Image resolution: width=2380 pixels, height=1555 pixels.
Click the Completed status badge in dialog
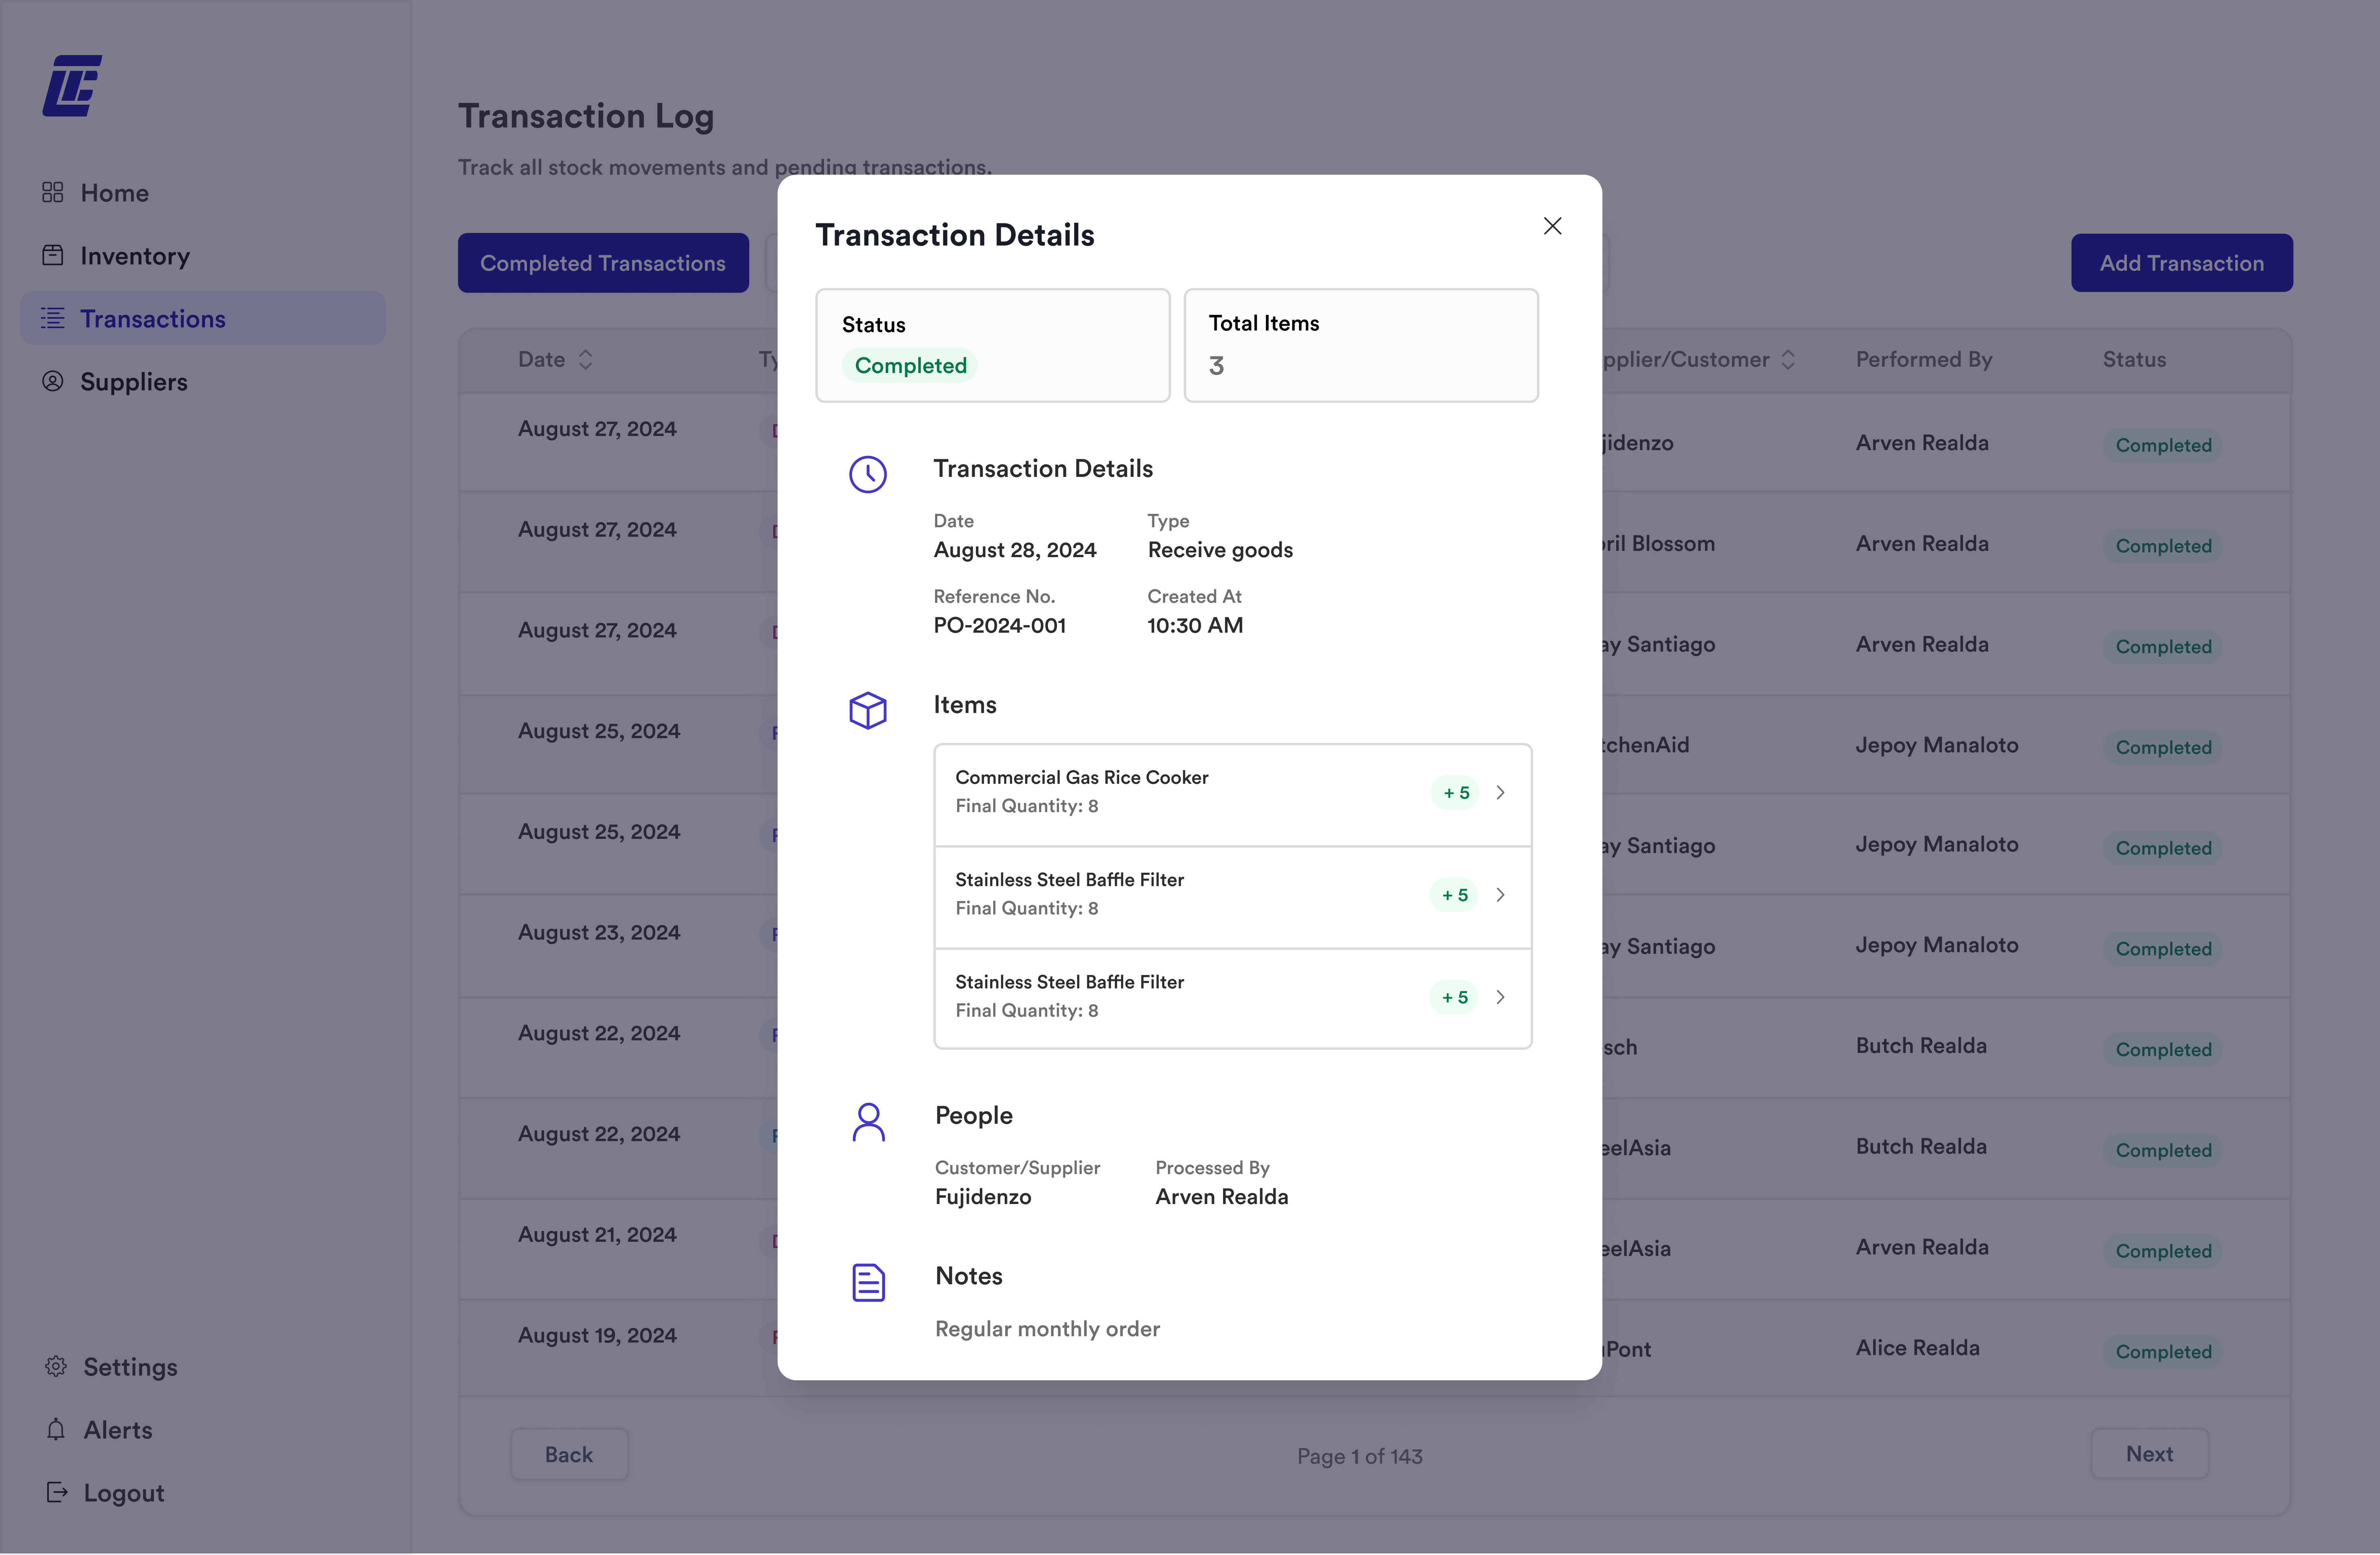point(910,365)
